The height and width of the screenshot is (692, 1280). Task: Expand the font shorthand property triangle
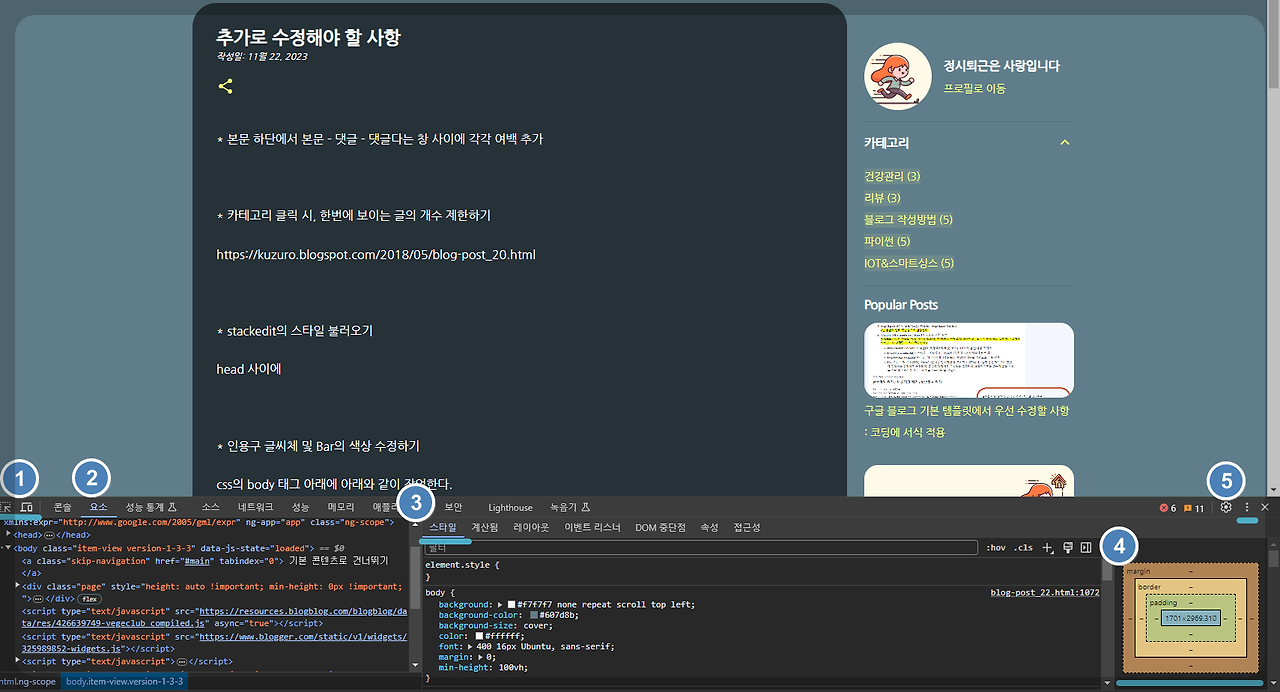point(471,647)
